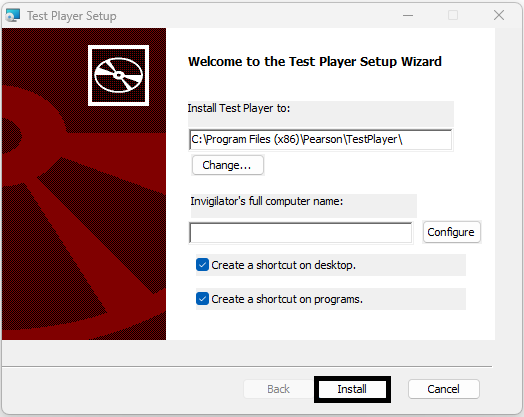
Task: Open the Change... install location dialog
Action: (228, 165)
